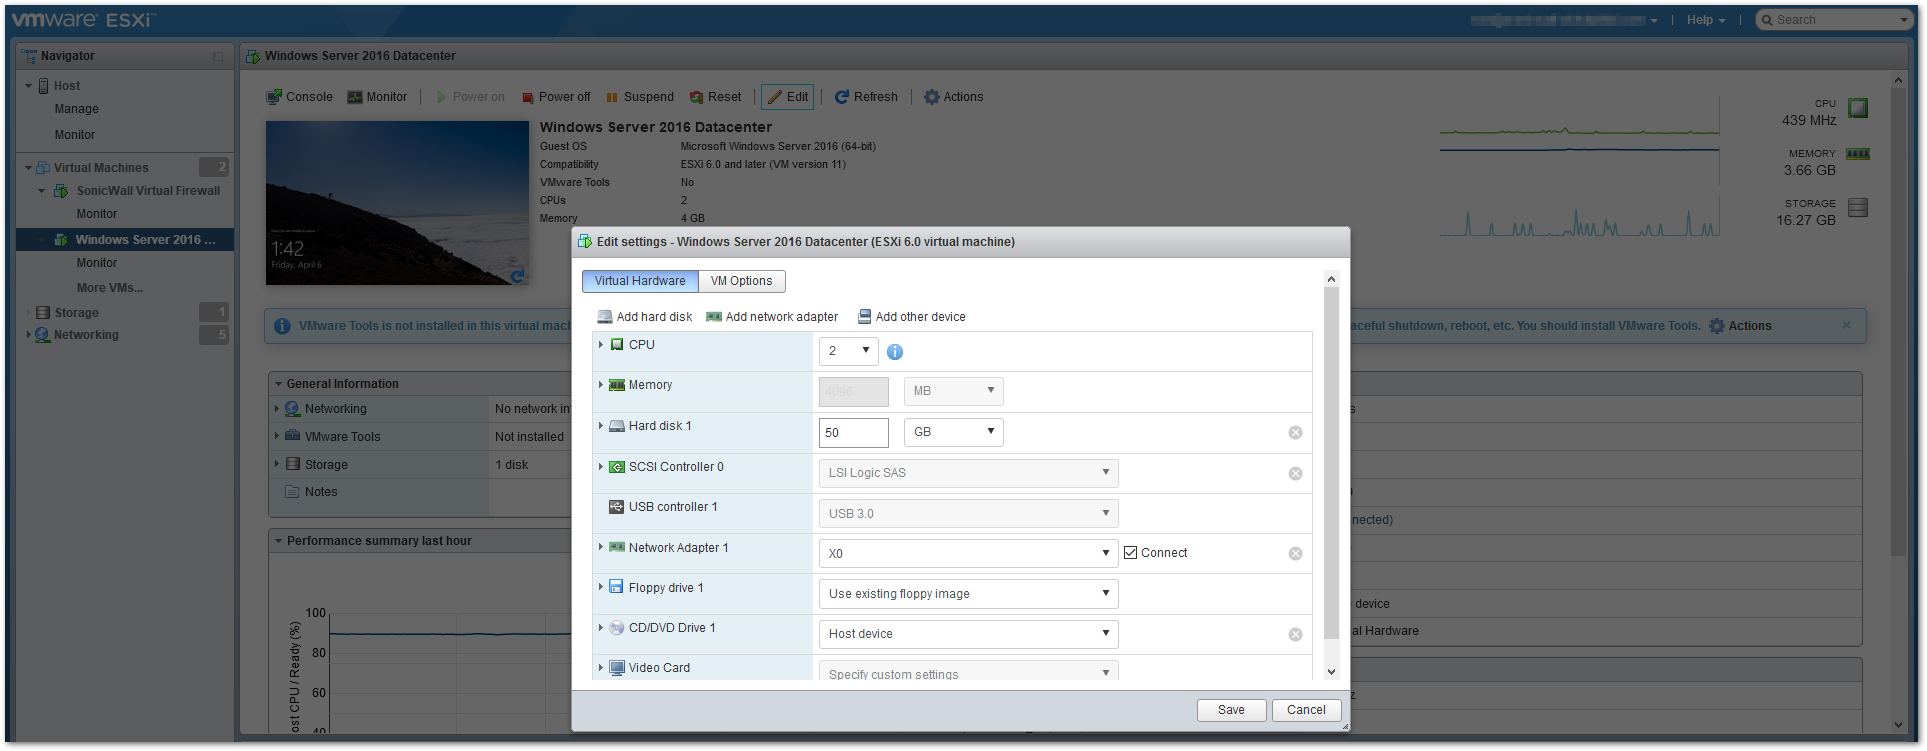1927x751 pixels.
Task: Expand the Floppy drive 1 row
Action: [601, 587]
